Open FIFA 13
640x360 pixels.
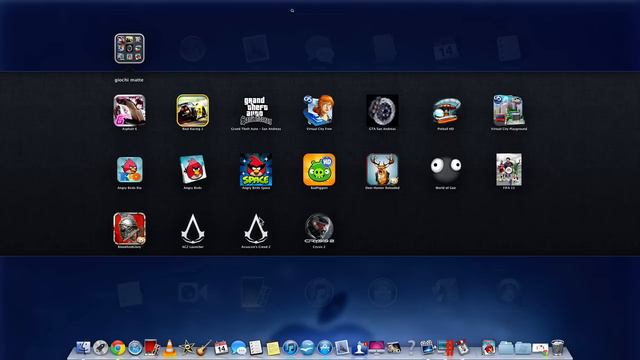[x=509, y=170]
